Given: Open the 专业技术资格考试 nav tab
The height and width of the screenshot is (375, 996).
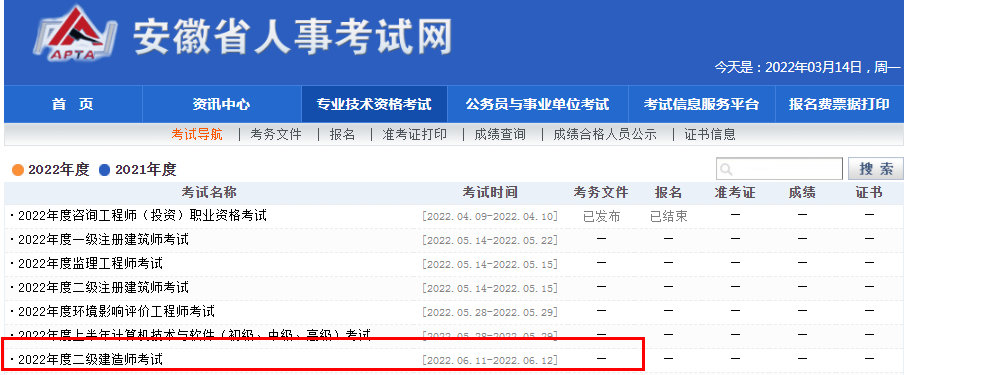Looking at the screenshot, I should 374,104.
